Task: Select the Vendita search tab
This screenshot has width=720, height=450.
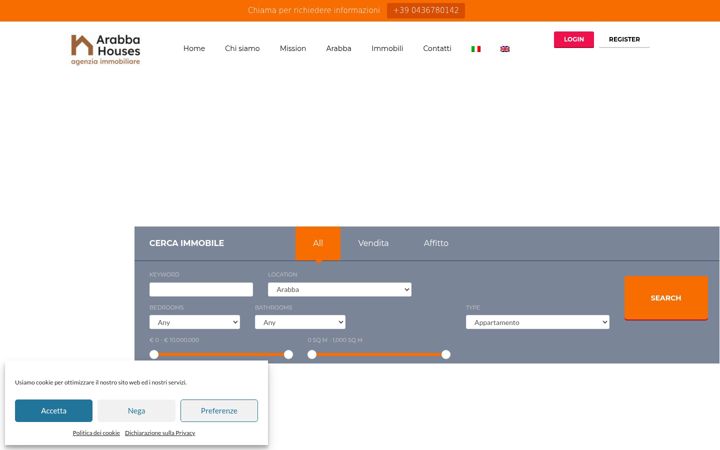Action: (x=373, y=243)
